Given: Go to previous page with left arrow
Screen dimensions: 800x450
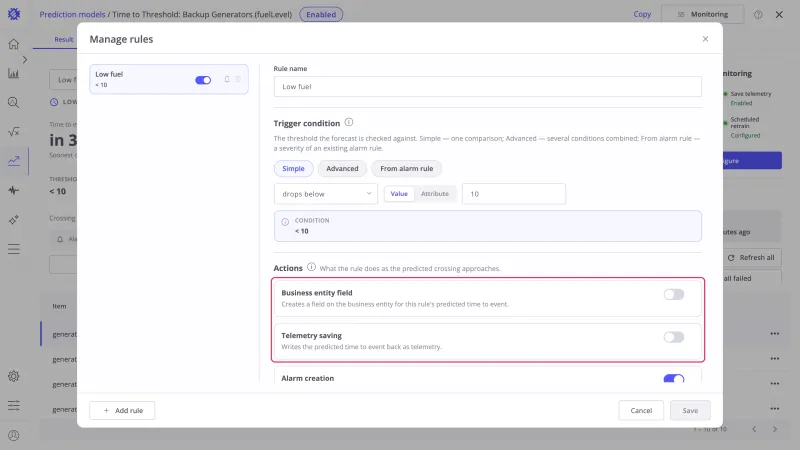Looking at the screenshot, I should pos(754,429).
